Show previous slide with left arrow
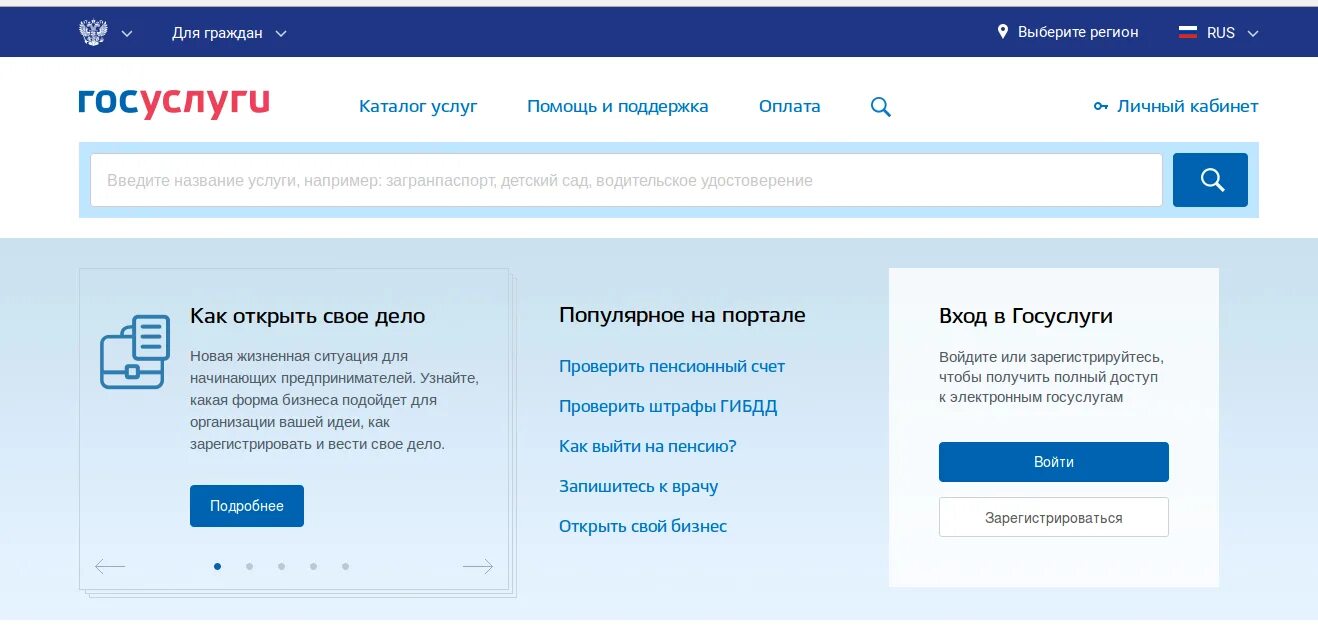This screenshot has height=634, width=1318. pos(110,566)
